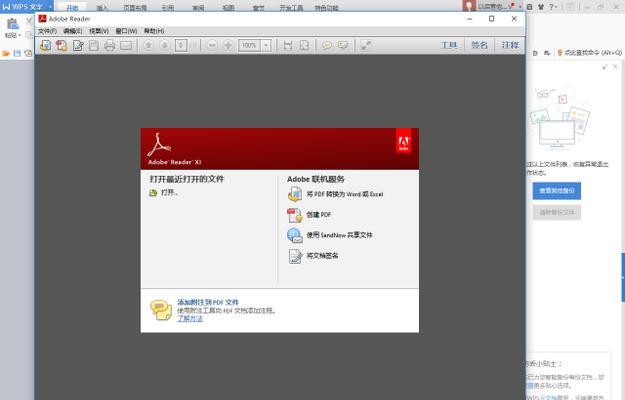Click the Create PDF online toolbar icon
This screenshot has width=625, height=400.
61,45
